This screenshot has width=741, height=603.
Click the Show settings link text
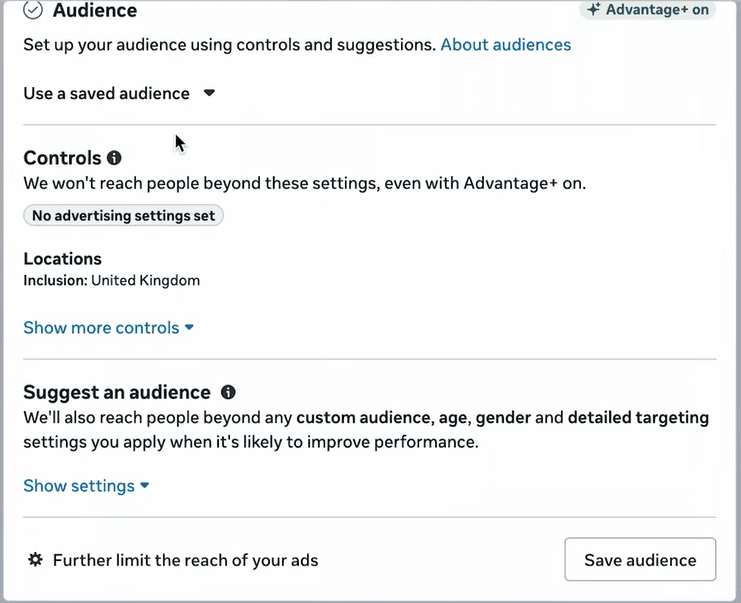click(x=79, y=486)
